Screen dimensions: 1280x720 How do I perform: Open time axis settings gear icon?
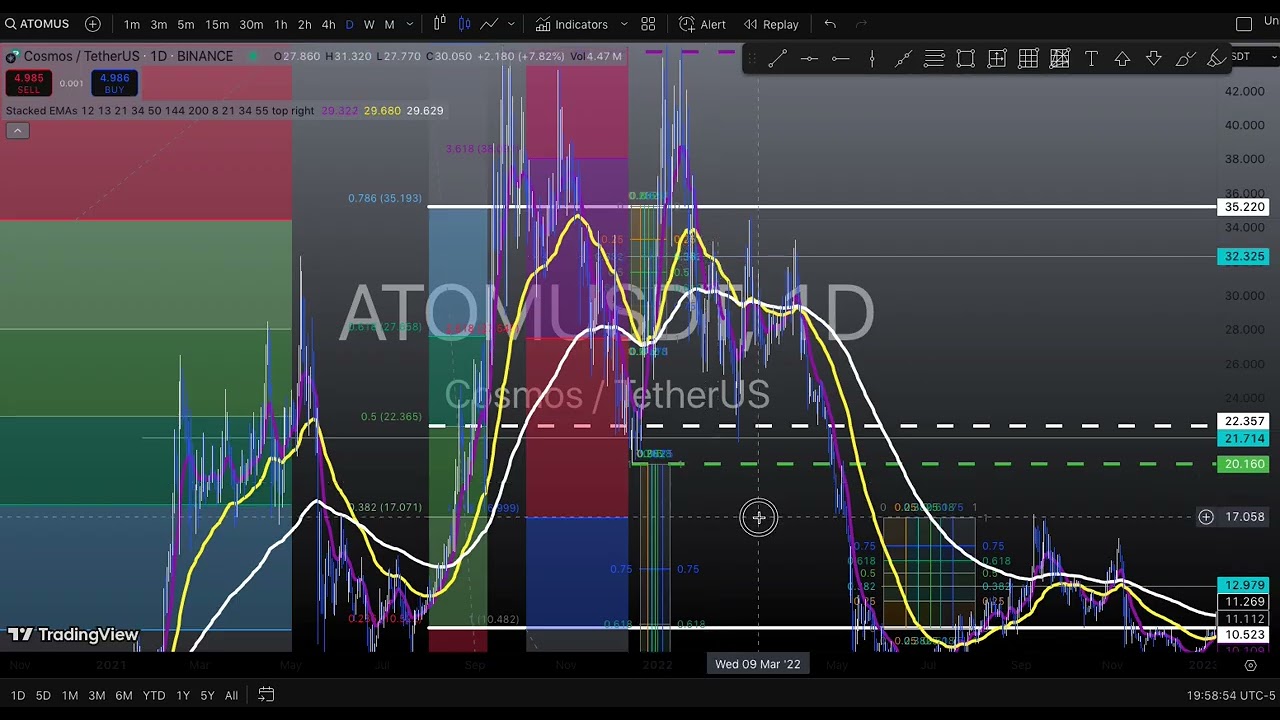(1250, 665)
